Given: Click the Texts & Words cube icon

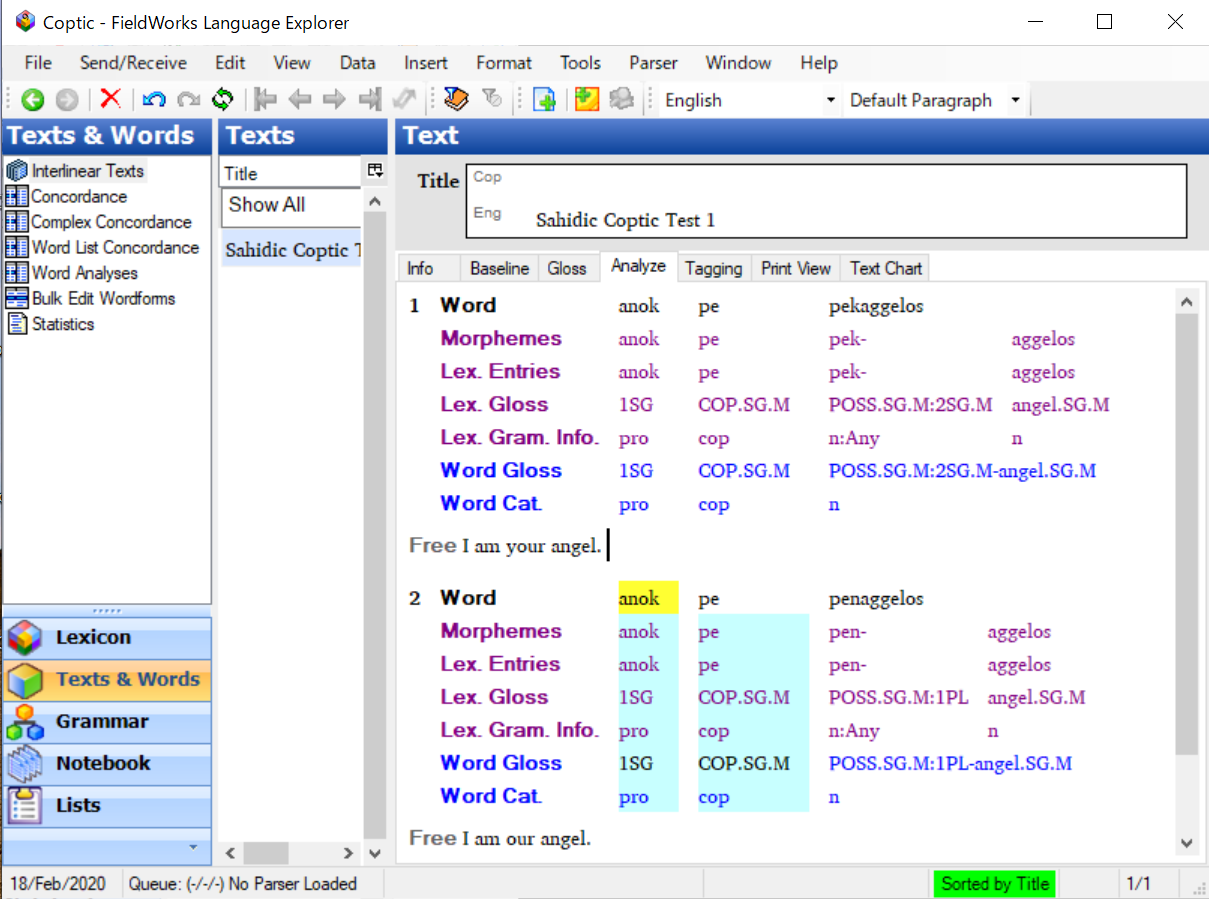Looking at the screenshot, I should (25, 680).
